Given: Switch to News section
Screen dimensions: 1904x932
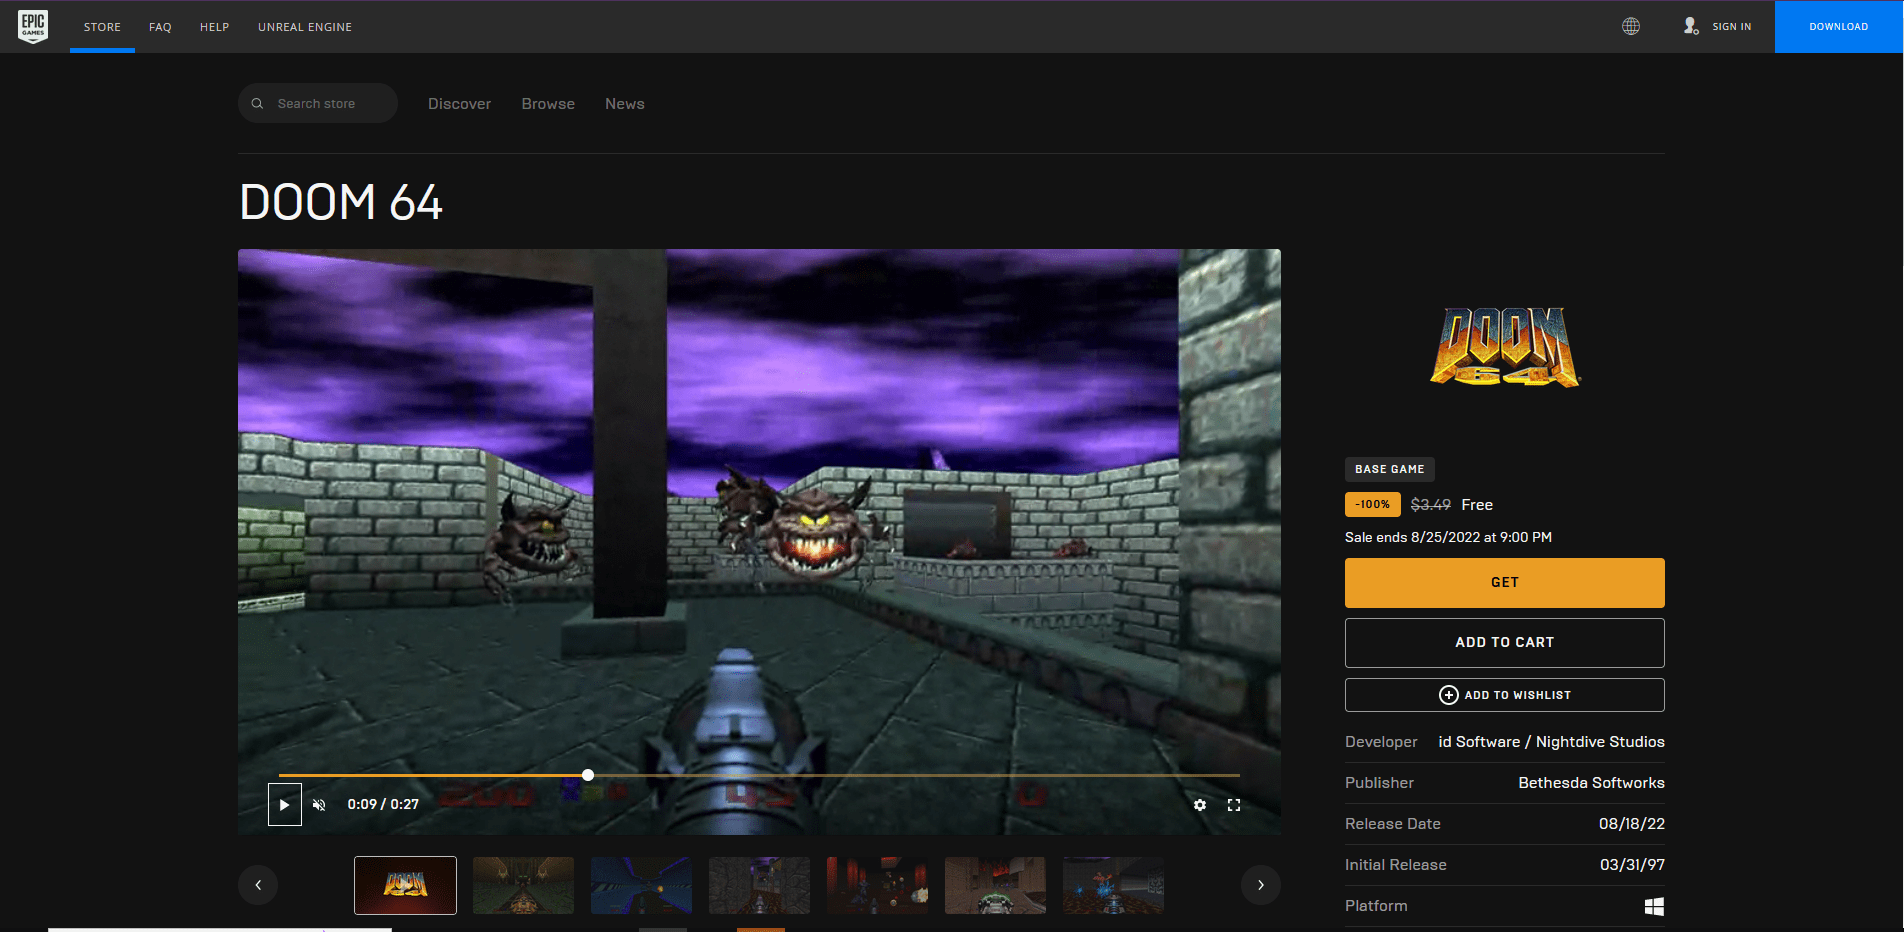Looking at the screenshot, I should click(x=625, y=104).
